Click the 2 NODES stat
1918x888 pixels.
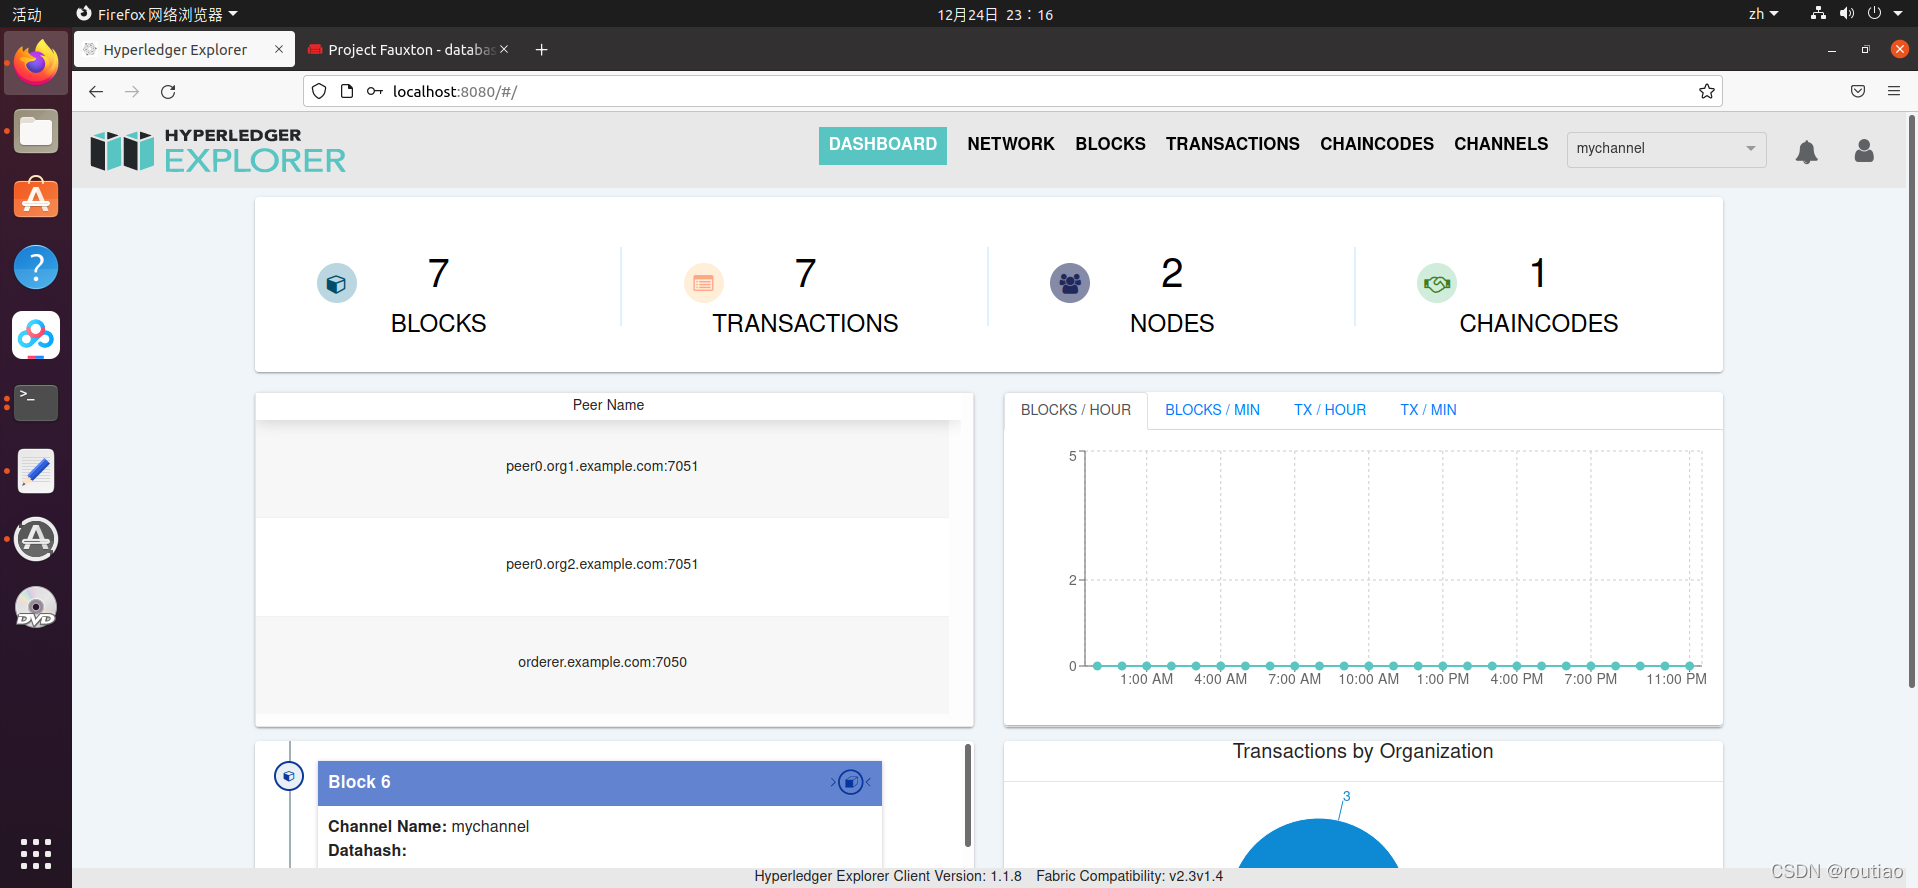[x=1172, y=296]
